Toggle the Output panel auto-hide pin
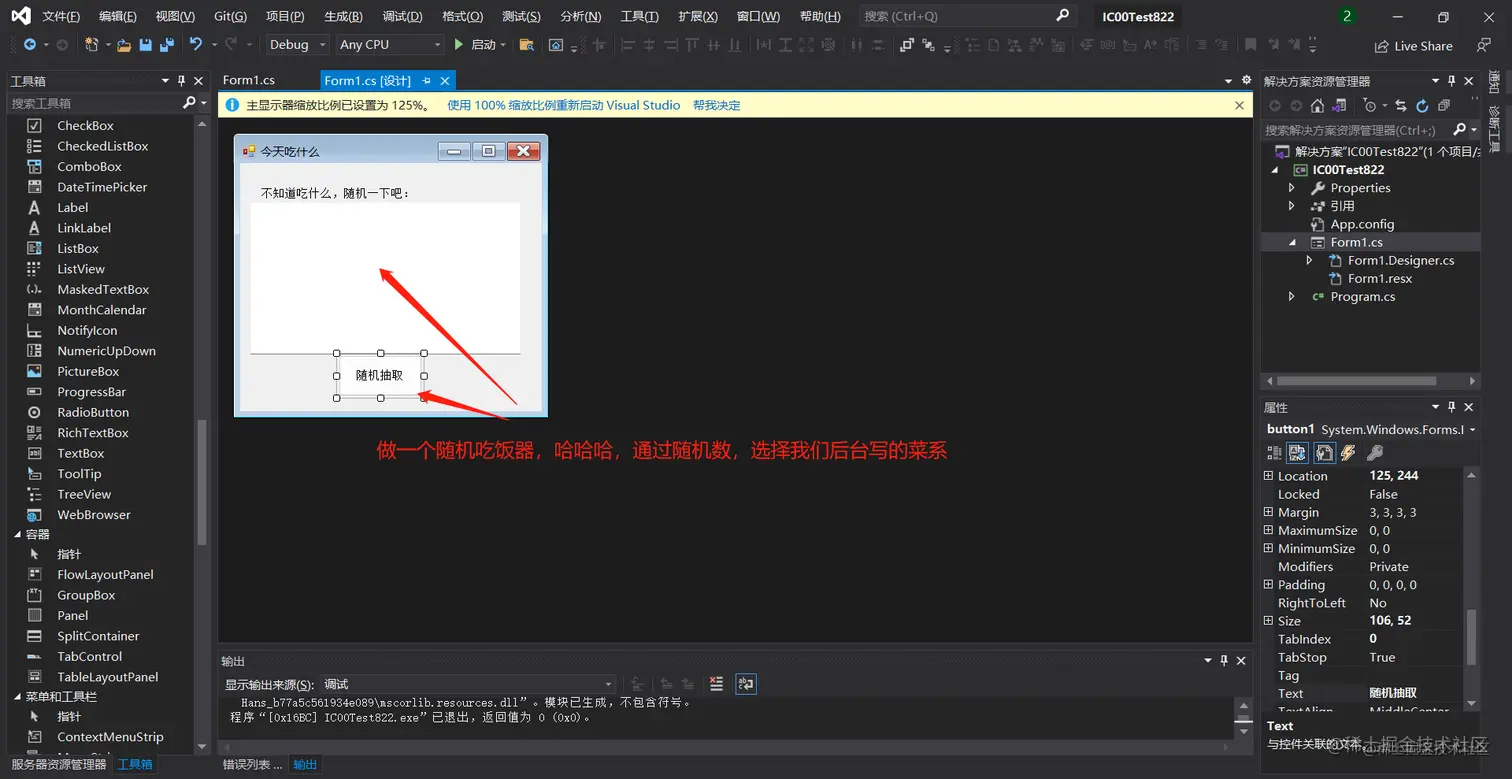 1224,661
